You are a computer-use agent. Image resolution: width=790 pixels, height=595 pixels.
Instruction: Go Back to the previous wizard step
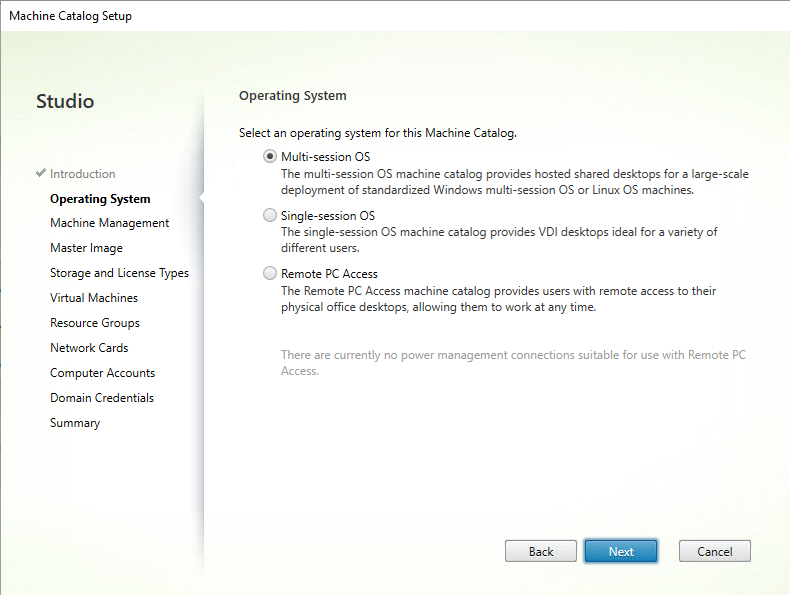pos(541,551)
